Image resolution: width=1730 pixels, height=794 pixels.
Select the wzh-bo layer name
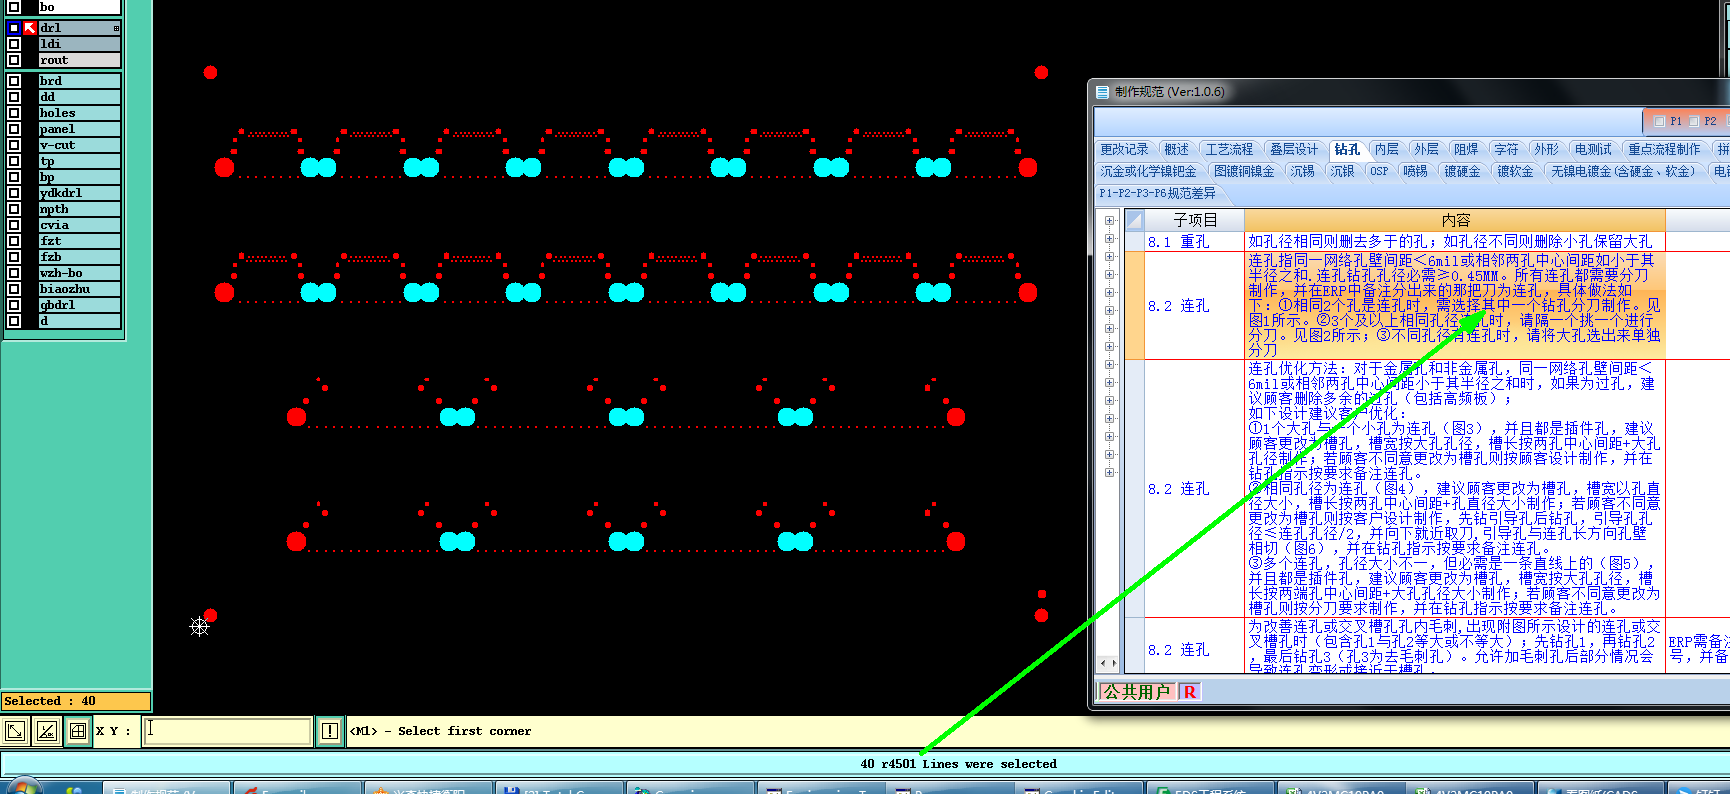pos(79,273)
